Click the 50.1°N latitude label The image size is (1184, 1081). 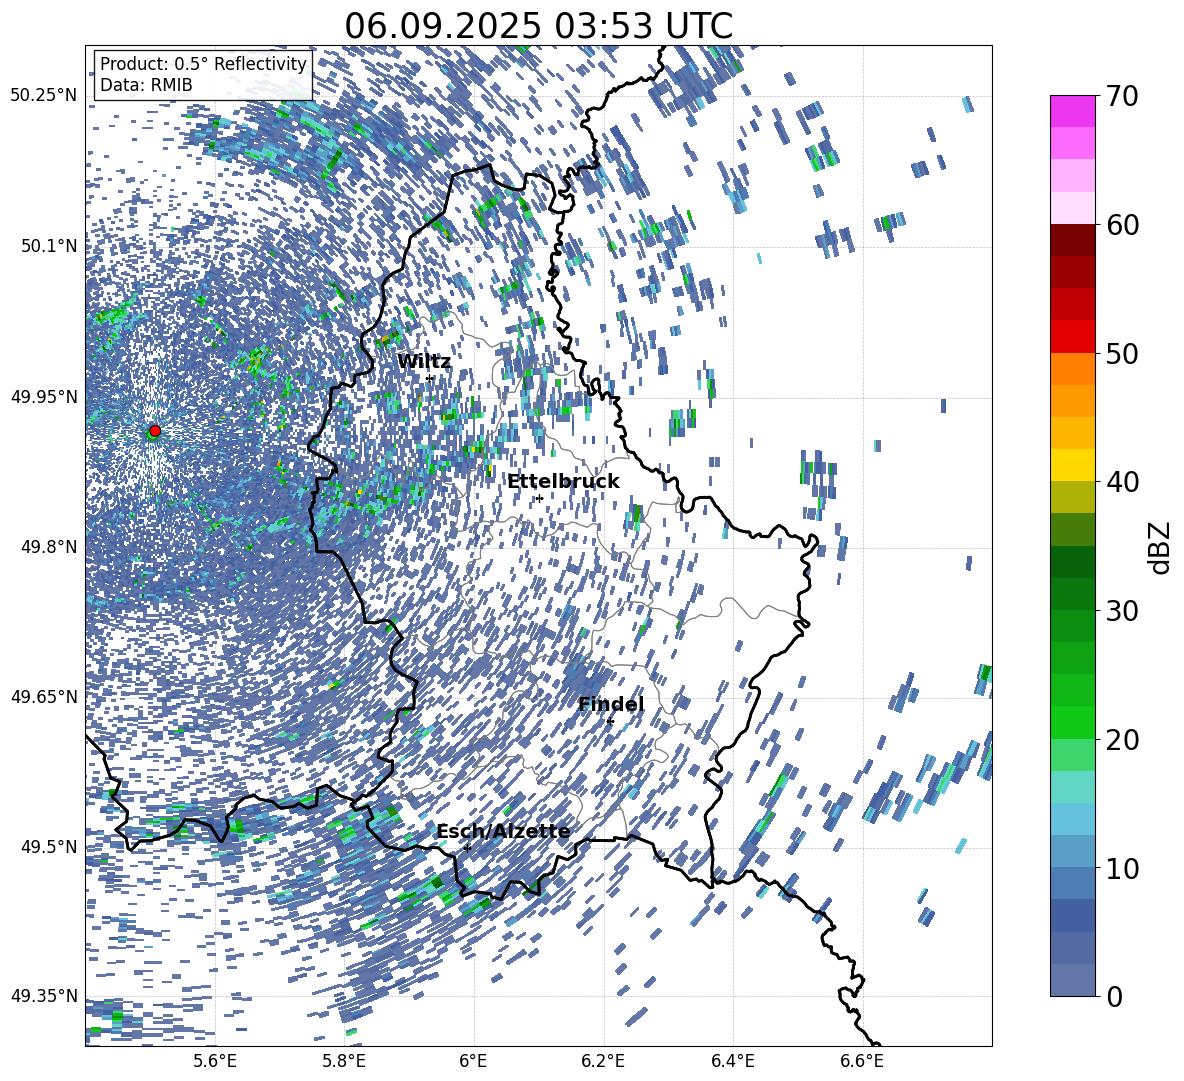coord(49,246)
